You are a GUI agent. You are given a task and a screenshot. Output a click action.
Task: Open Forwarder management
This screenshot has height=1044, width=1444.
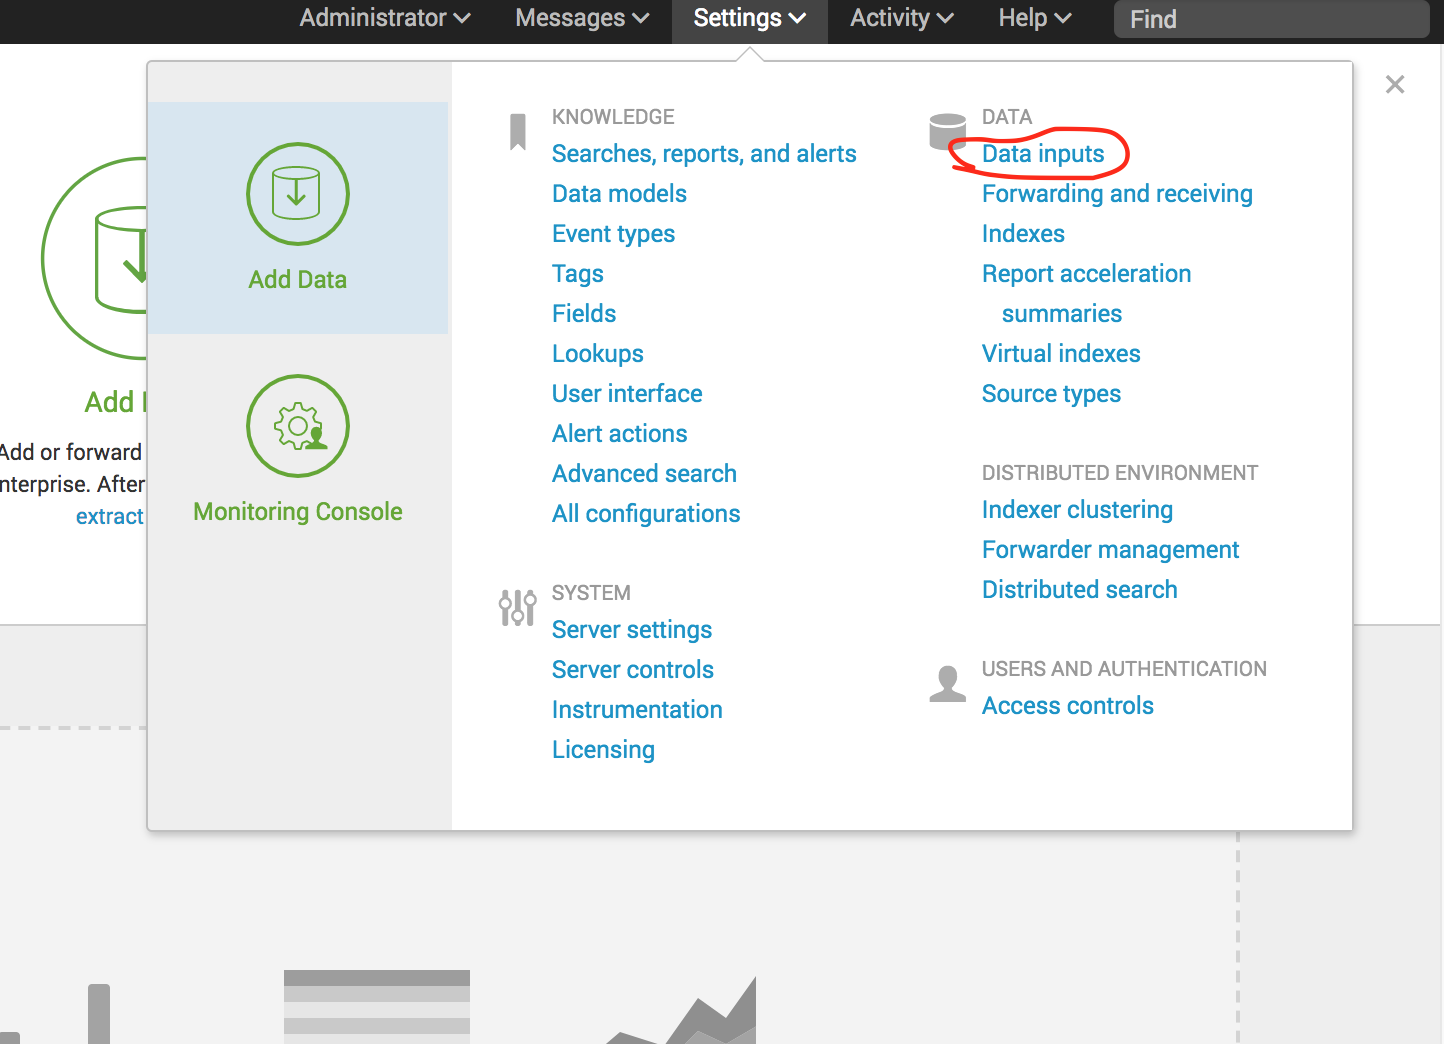1110,550
